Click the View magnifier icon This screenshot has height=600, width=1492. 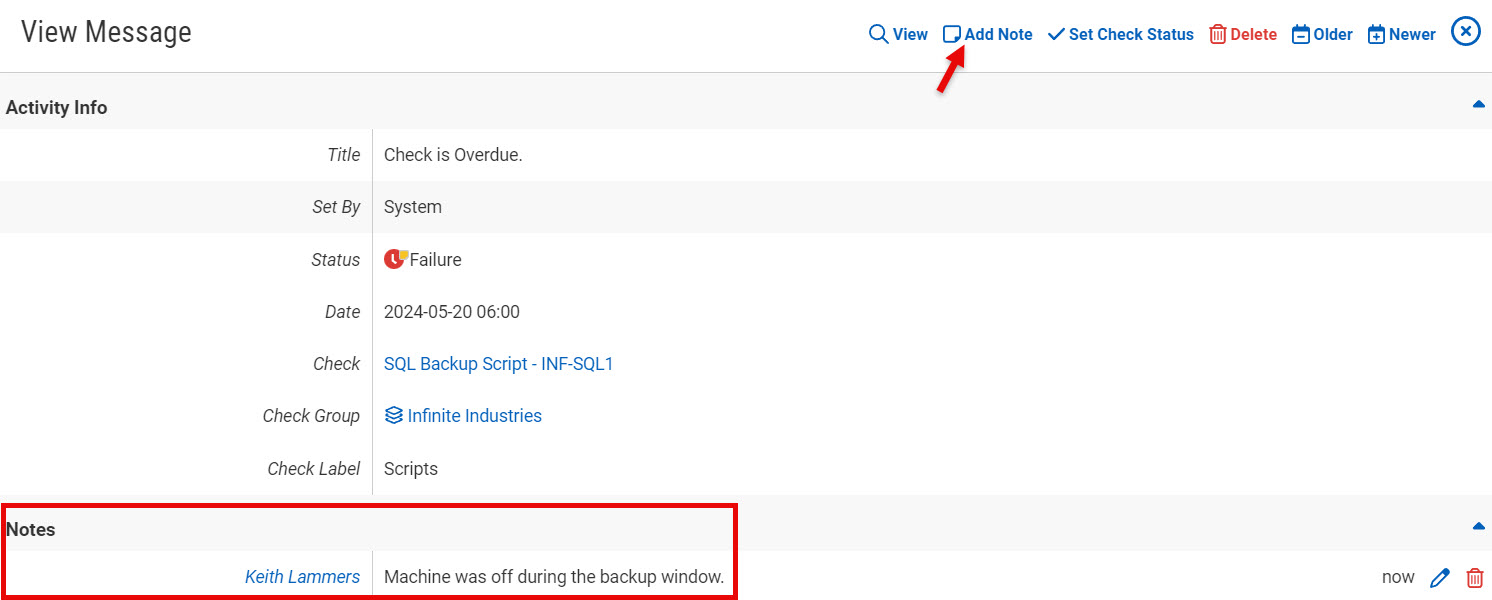(878, 34)
